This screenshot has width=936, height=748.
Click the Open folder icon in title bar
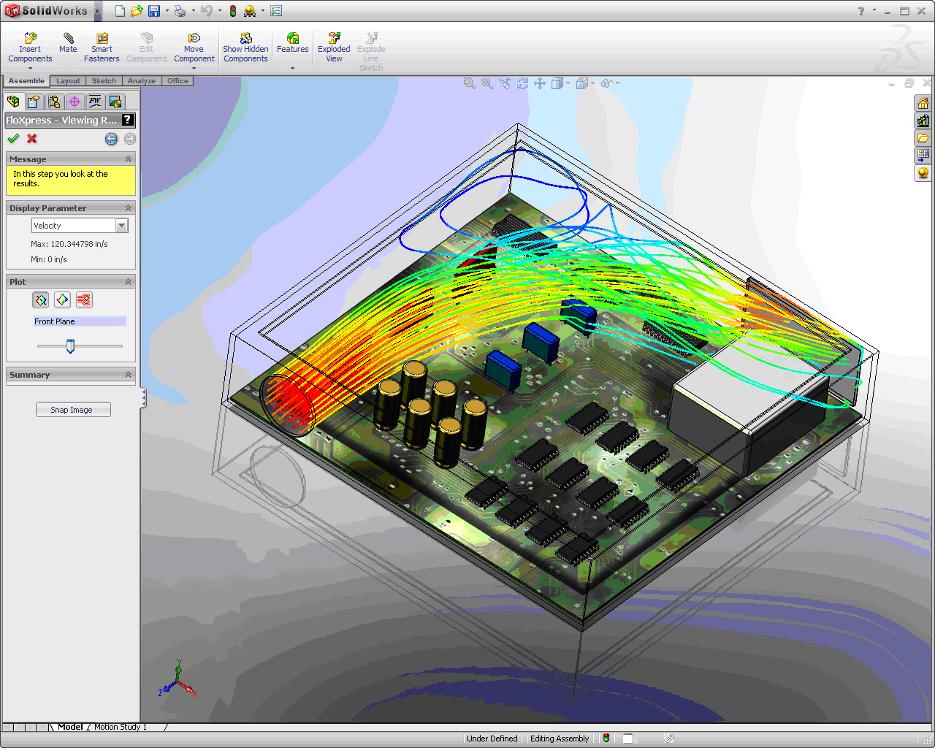coord(137,11)
